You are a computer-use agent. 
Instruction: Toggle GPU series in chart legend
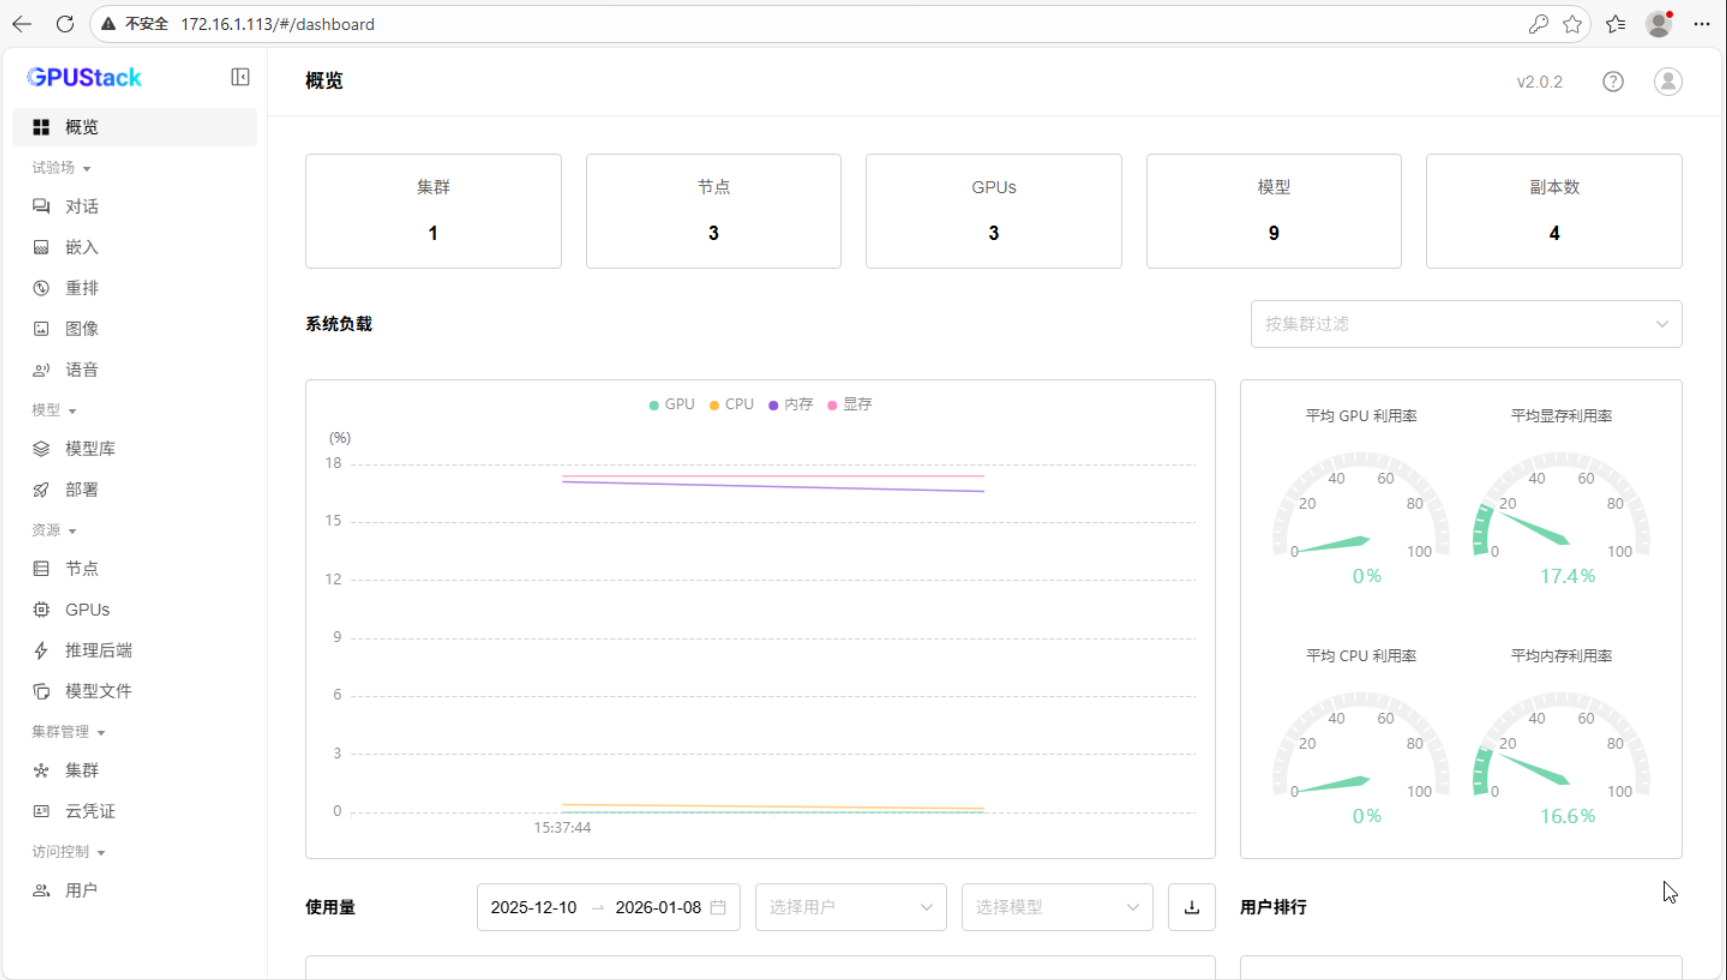point(672,404)
